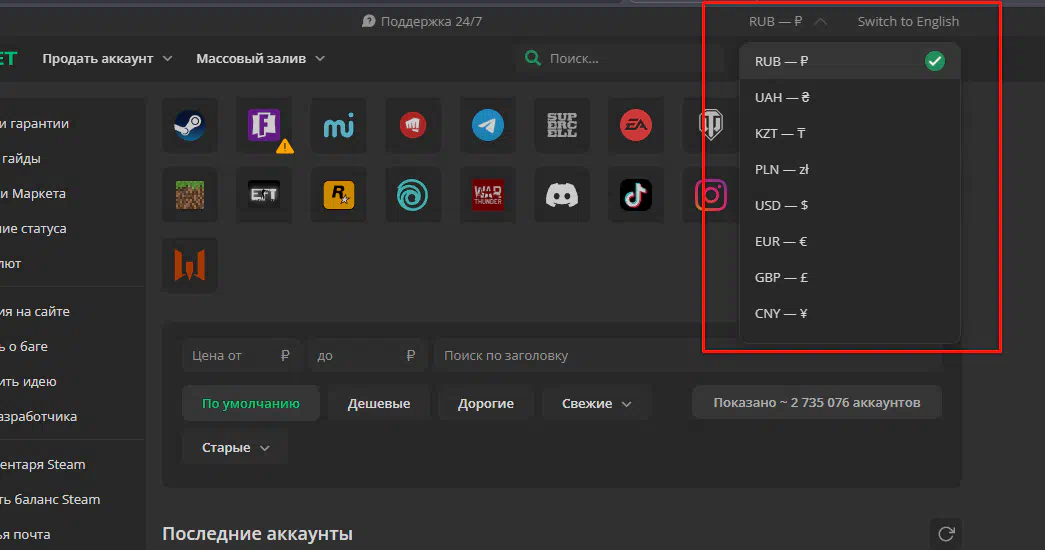1045x550 pixels.
Task: Open the Rockstar Games category icon
Action: click(x=339, y=195)
